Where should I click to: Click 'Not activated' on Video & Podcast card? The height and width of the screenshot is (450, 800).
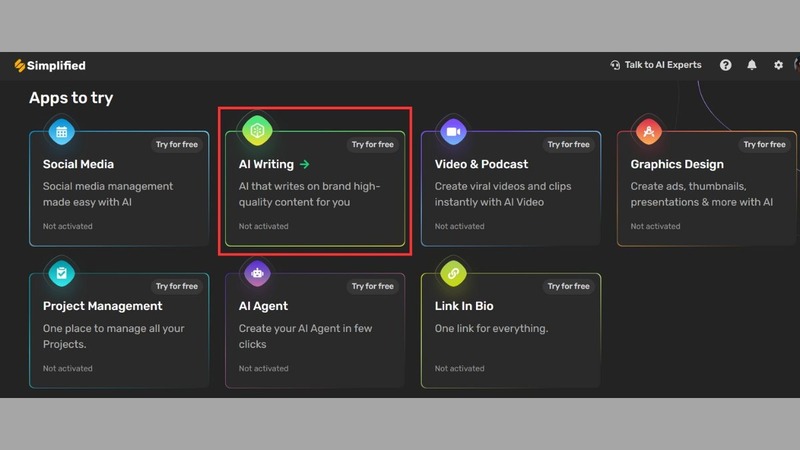(459, 226)
